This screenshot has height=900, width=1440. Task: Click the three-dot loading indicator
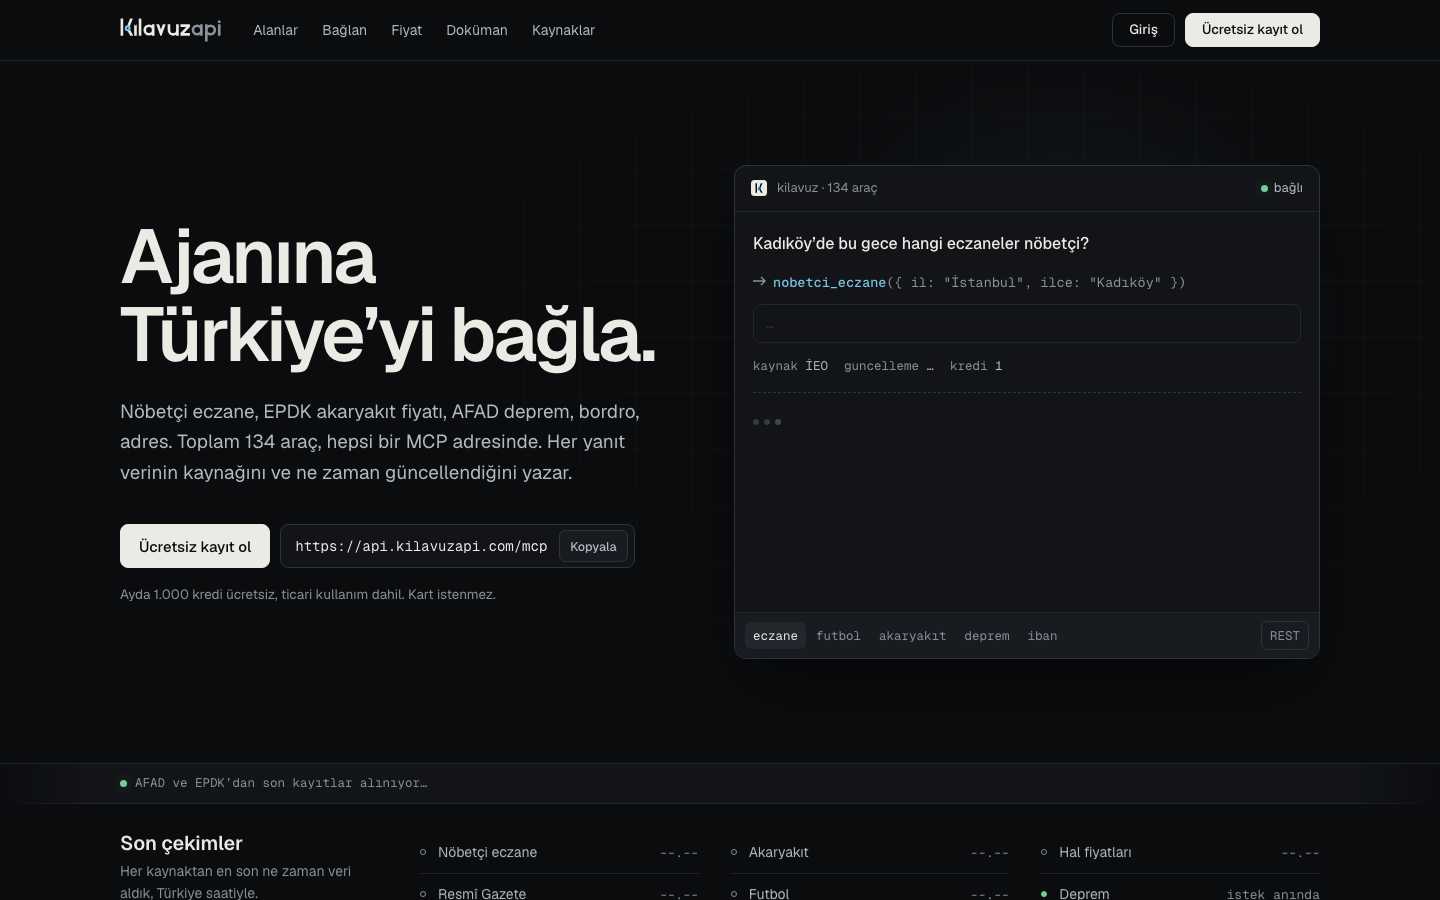point(767,422)
